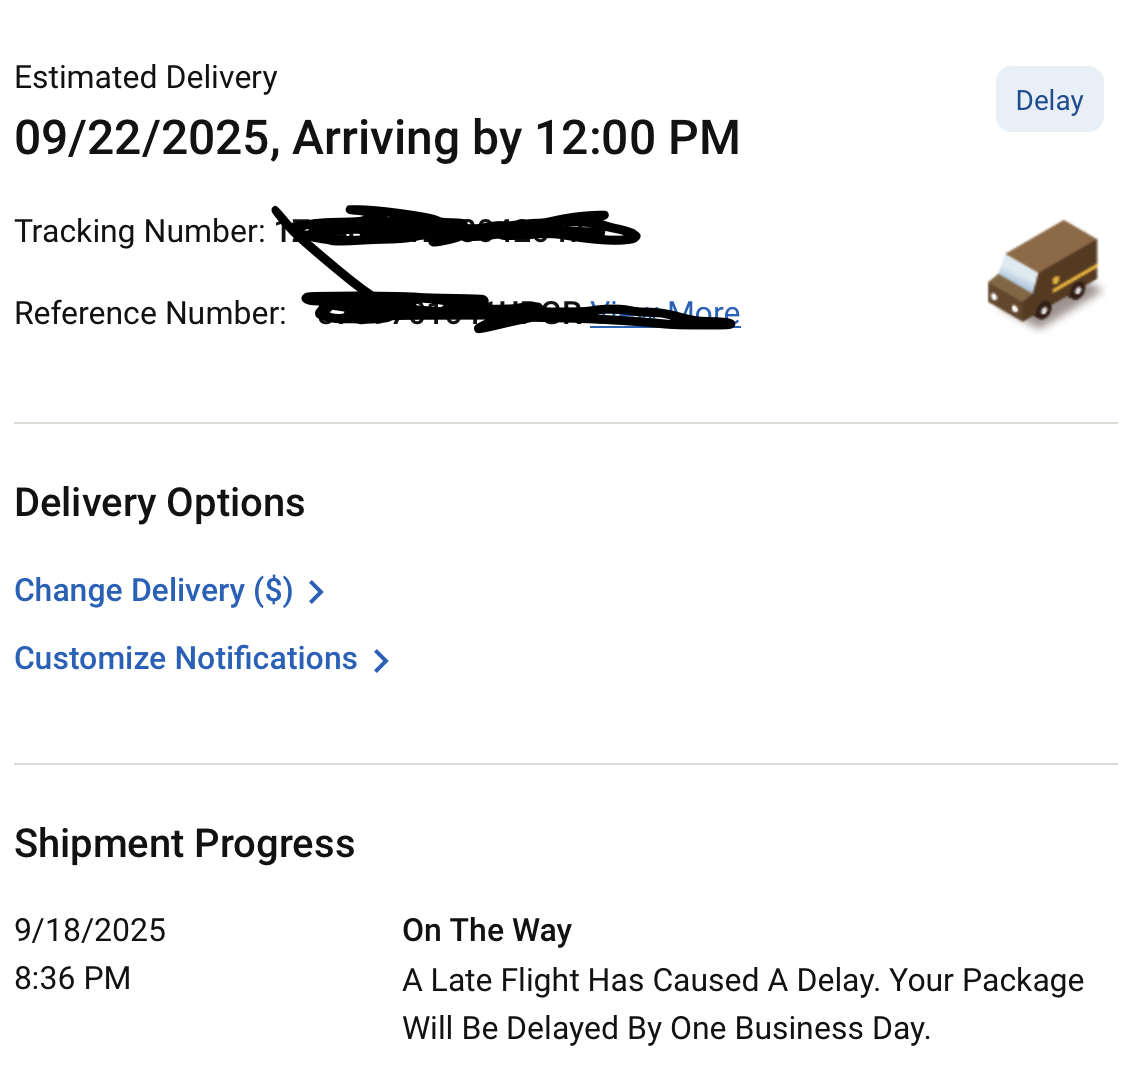Click the Estimated Delivery heading
The width and height of the screenshot is (1146, 1080).
pos(145,77)
